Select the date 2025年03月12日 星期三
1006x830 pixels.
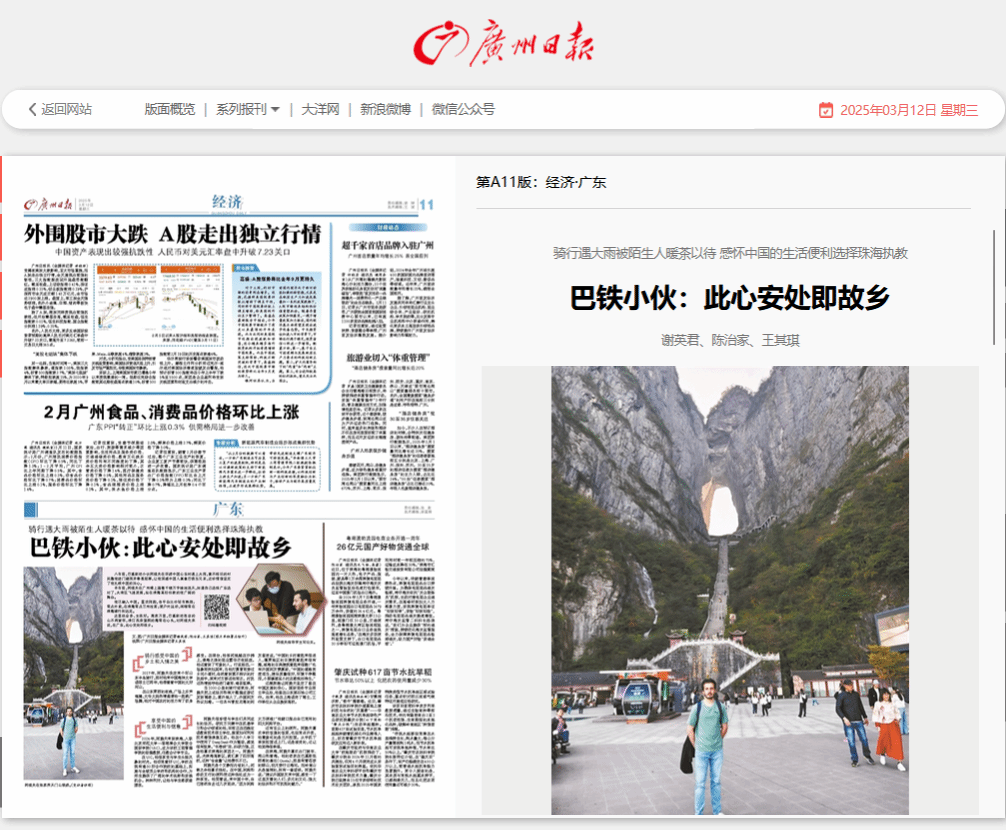908,110
